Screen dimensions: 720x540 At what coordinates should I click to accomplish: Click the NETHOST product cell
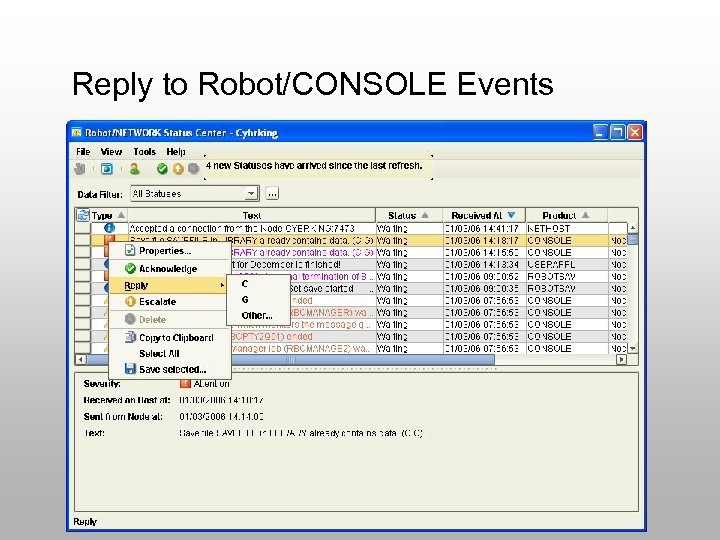pyautogui.click(x=567, y=228)
